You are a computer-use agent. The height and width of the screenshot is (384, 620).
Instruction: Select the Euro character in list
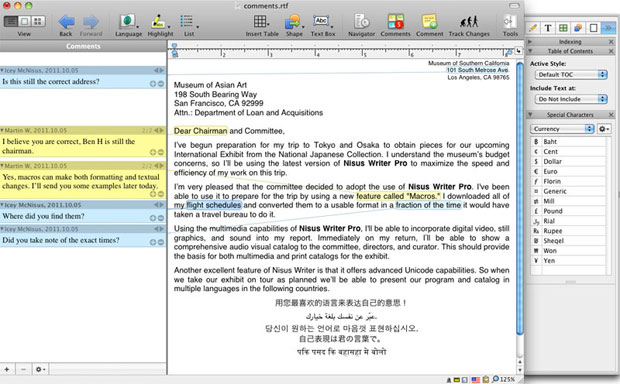[568, 171]
